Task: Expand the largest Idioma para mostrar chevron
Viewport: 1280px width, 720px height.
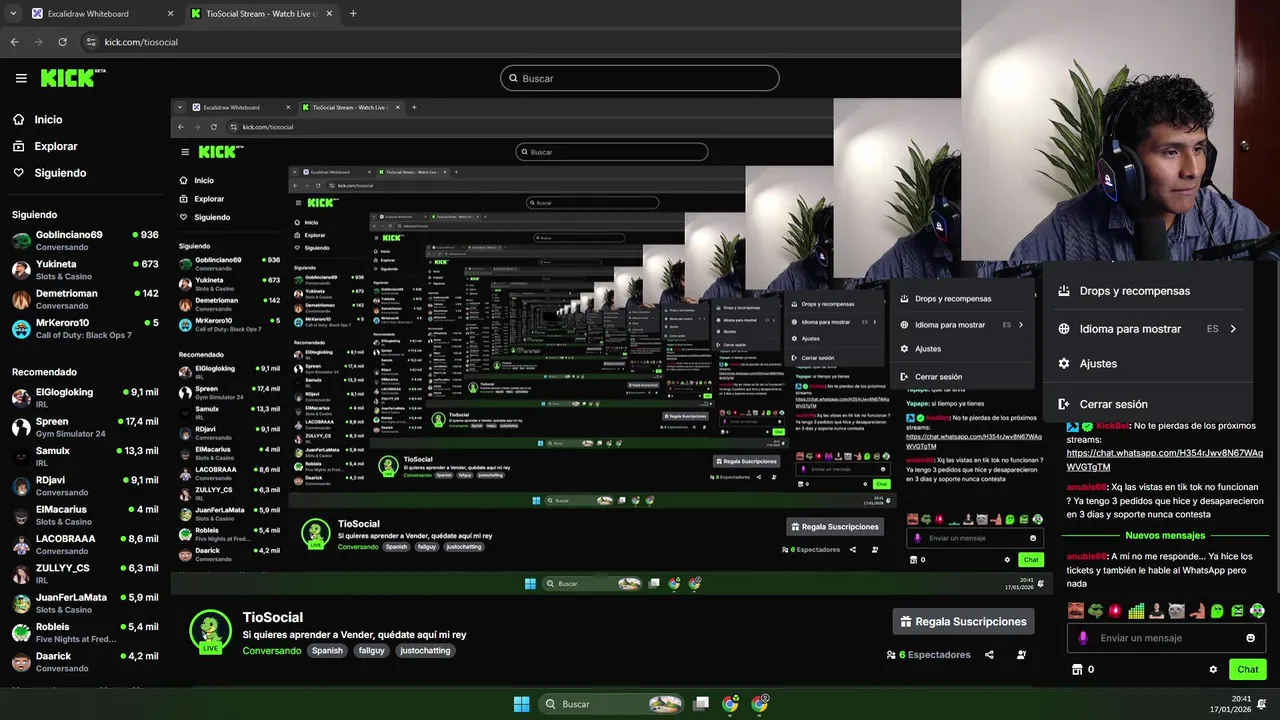Action: tap(1233, 329)
